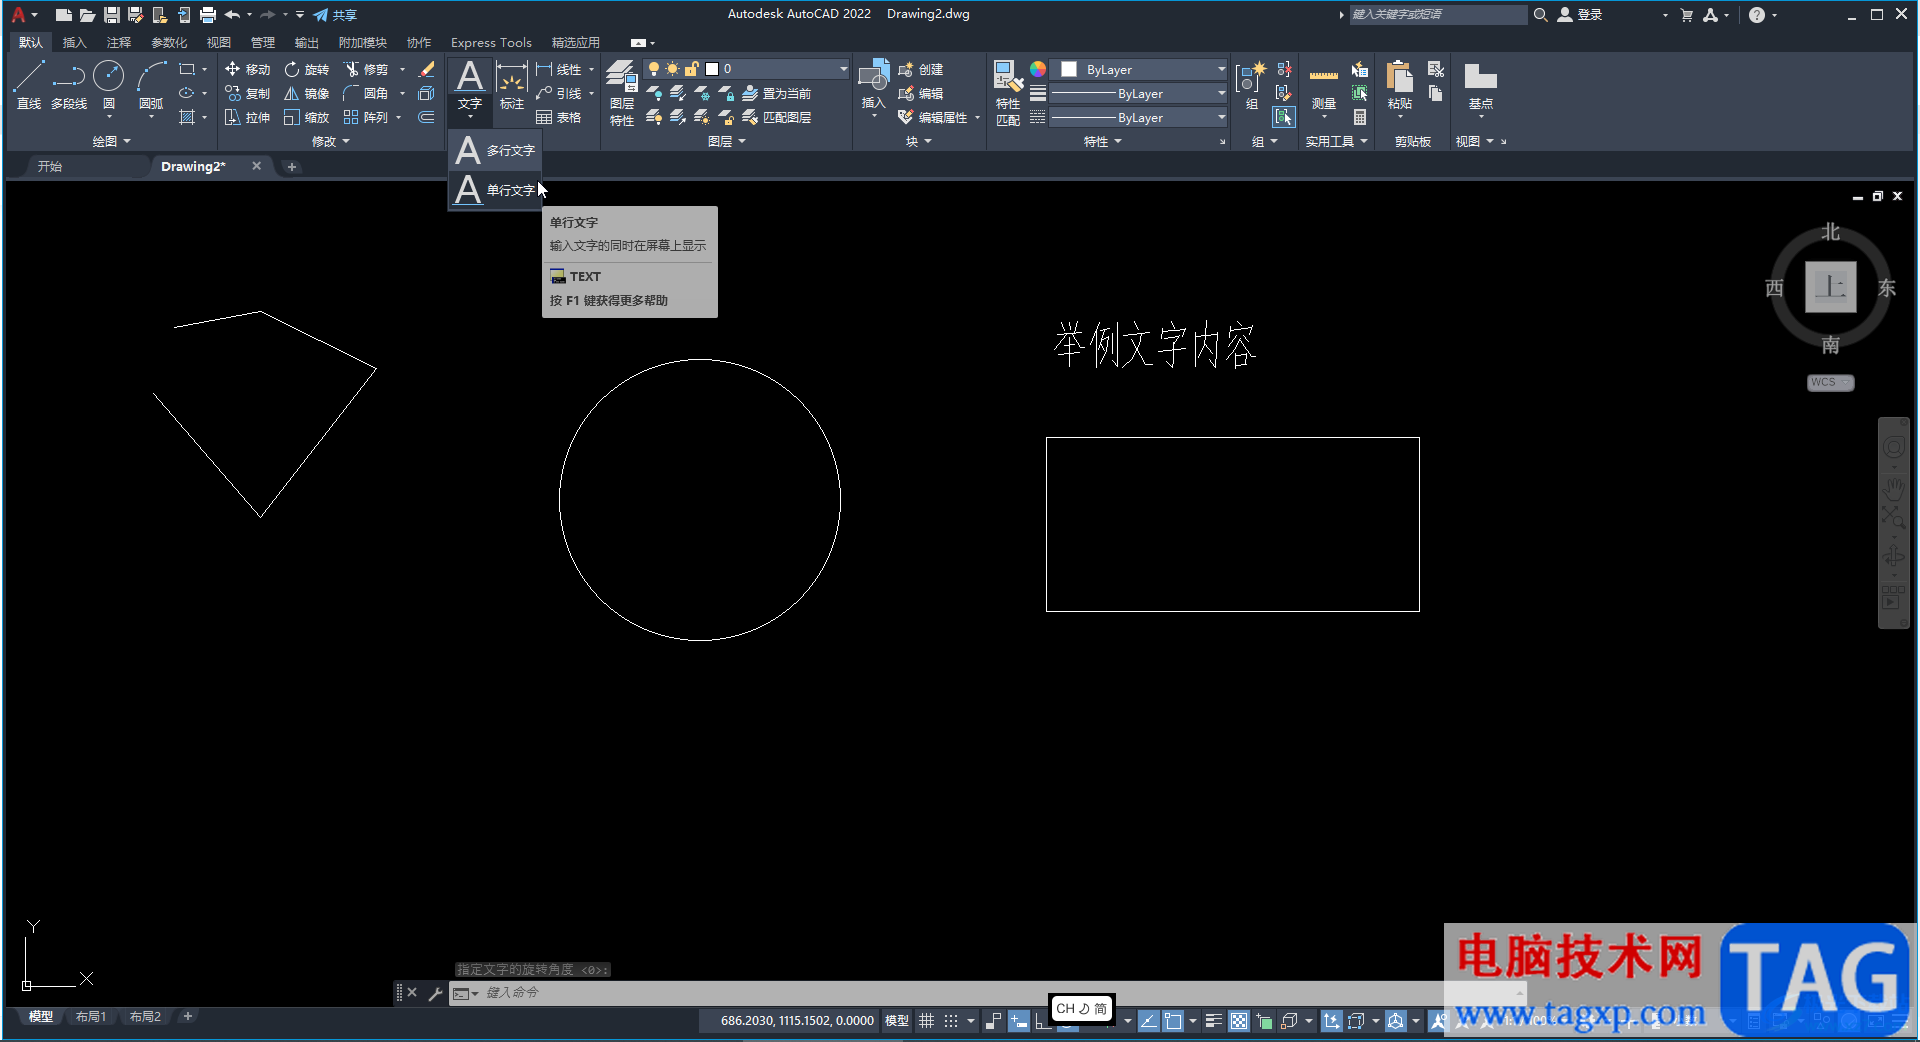Screen dimensions: 1920x1042
Task: Click the customization wrench icon on command line
Action: pyautogui.click(x=435, y=993)
